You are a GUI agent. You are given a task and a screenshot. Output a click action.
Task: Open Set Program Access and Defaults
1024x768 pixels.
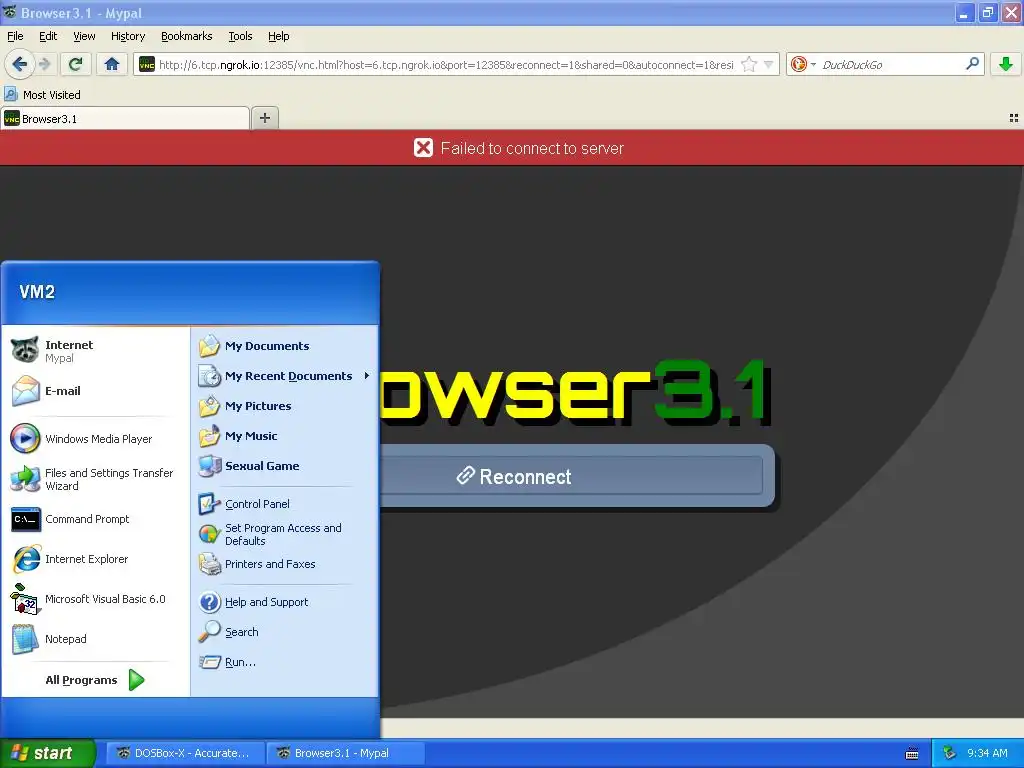[285, 534]
